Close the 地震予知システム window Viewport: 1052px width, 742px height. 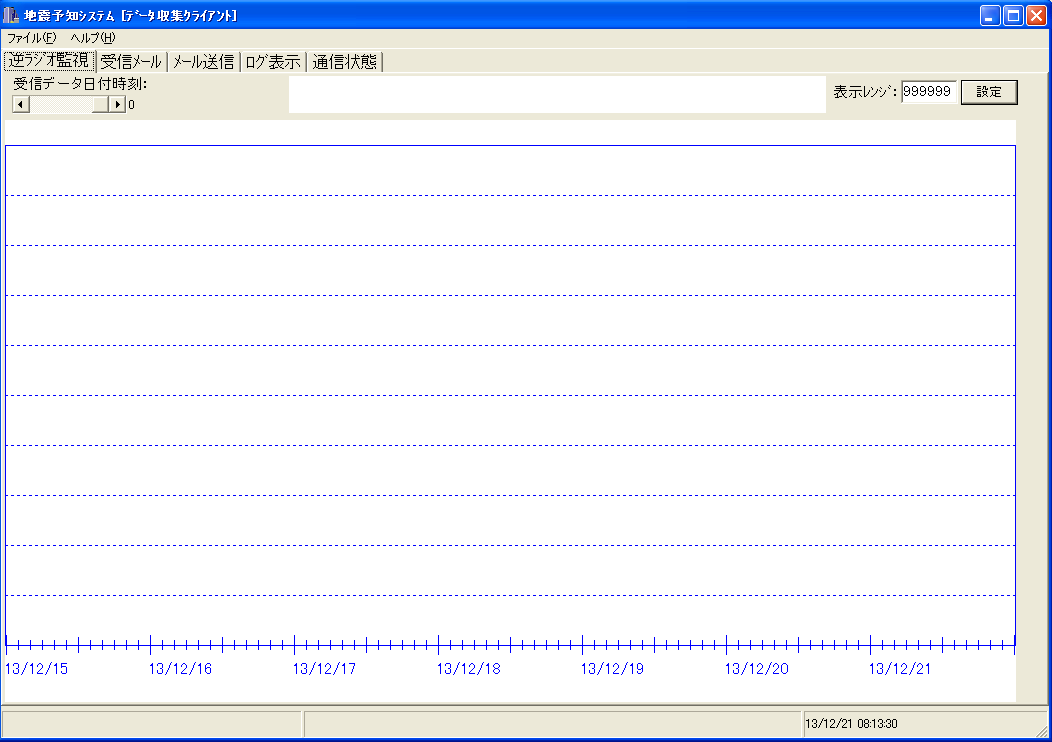coord(1036,15)
